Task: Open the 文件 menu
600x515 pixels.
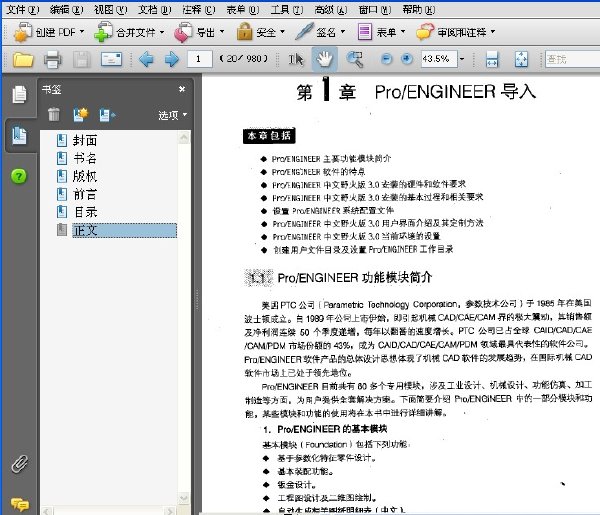Action: 23,10
